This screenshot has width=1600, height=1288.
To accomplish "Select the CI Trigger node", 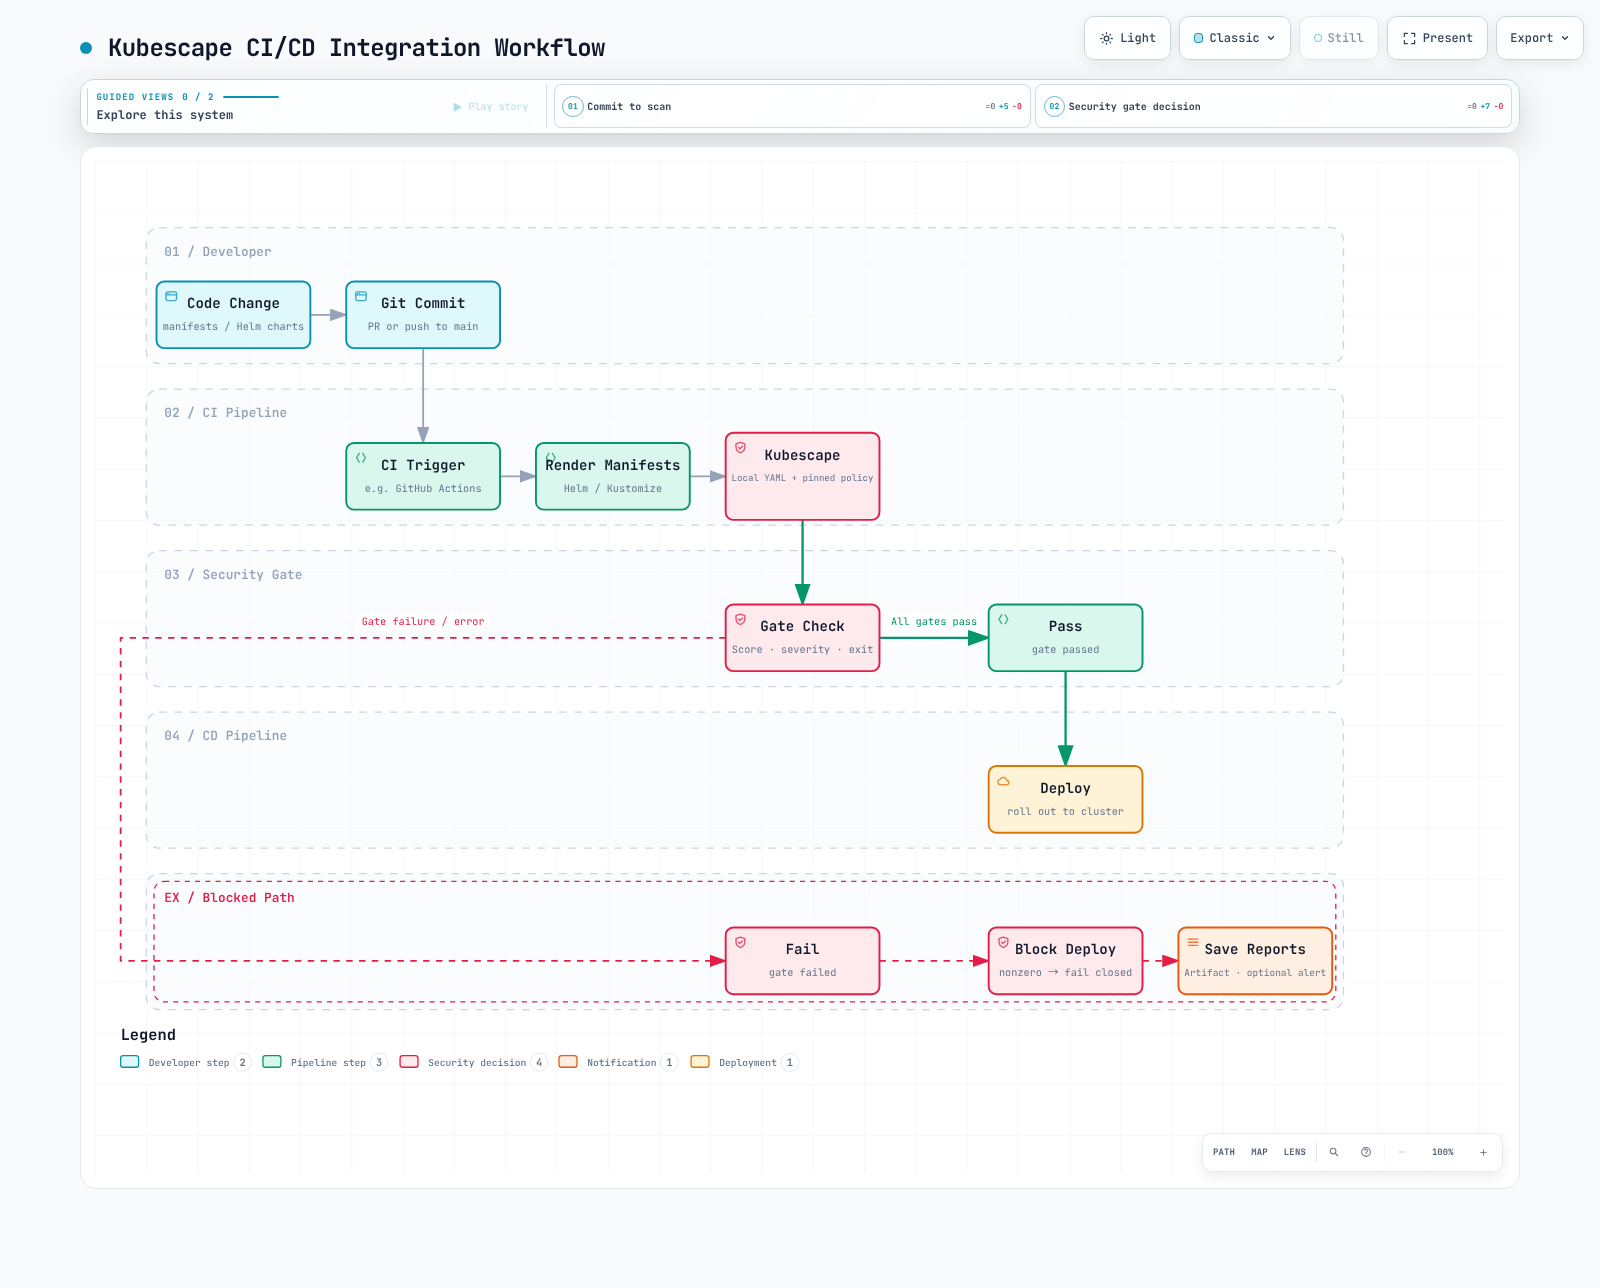I will coord(423,476).
